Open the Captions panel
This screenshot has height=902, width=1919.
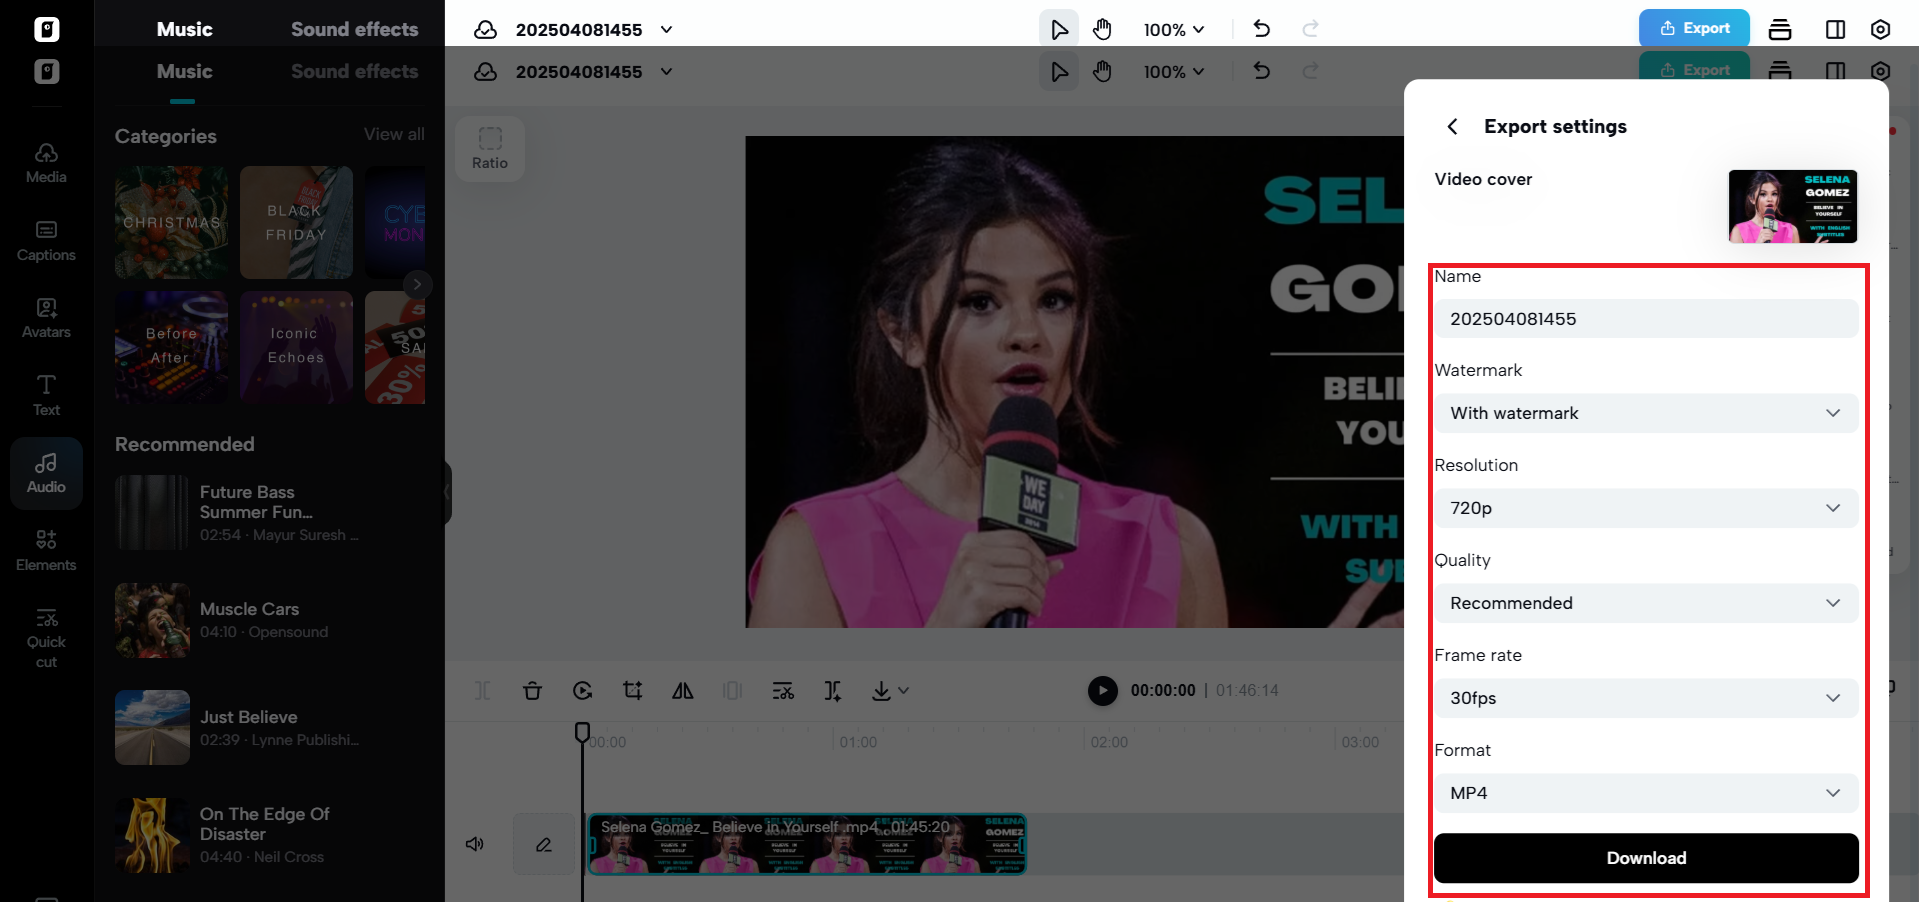[x=46, y=240]
